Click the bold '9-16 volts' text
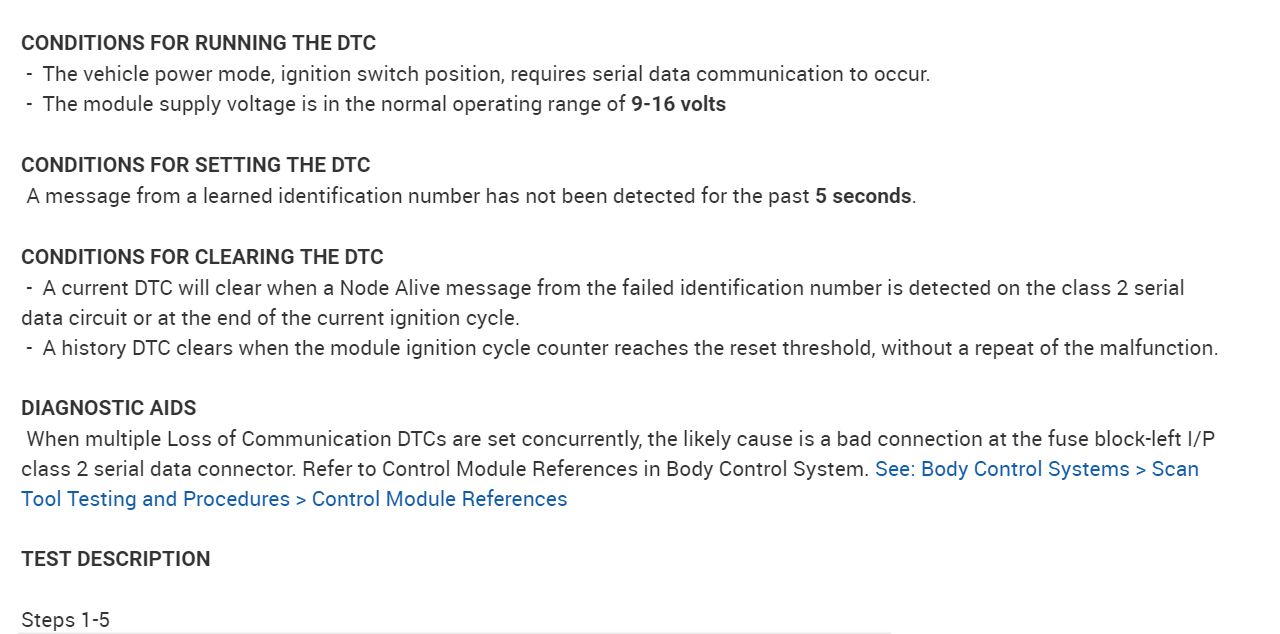Image resolution: width=1280 pixels, height=634 pixels. click(678, 104)
